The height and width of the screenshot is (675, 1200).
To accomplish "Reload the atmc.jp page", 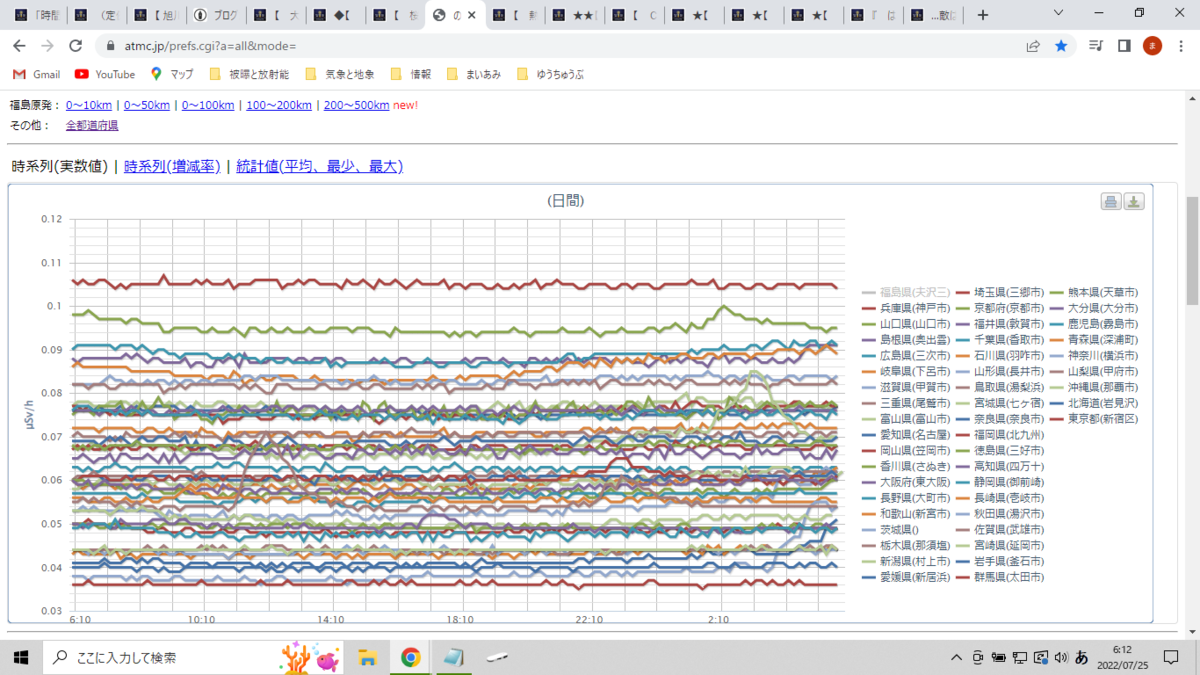I will [x=75, y=46].
